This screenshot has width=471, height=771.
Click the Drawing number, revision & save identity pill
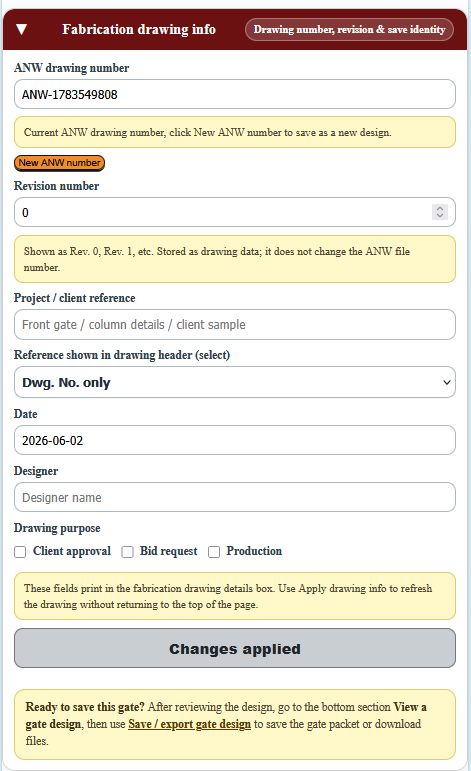click(x=349, y=30)
